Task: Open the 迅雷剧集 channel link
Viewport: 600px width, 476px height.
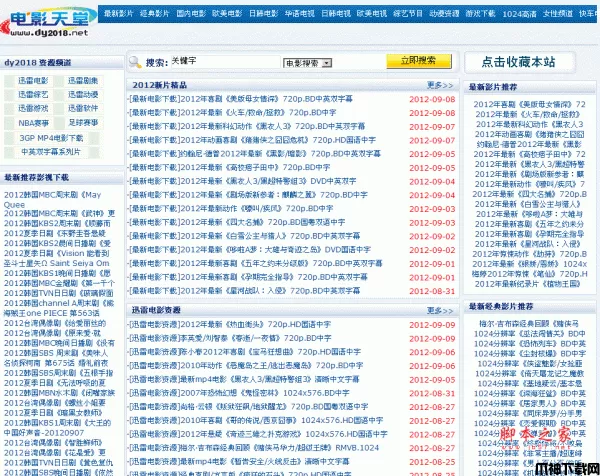Action: pos(83,81)
